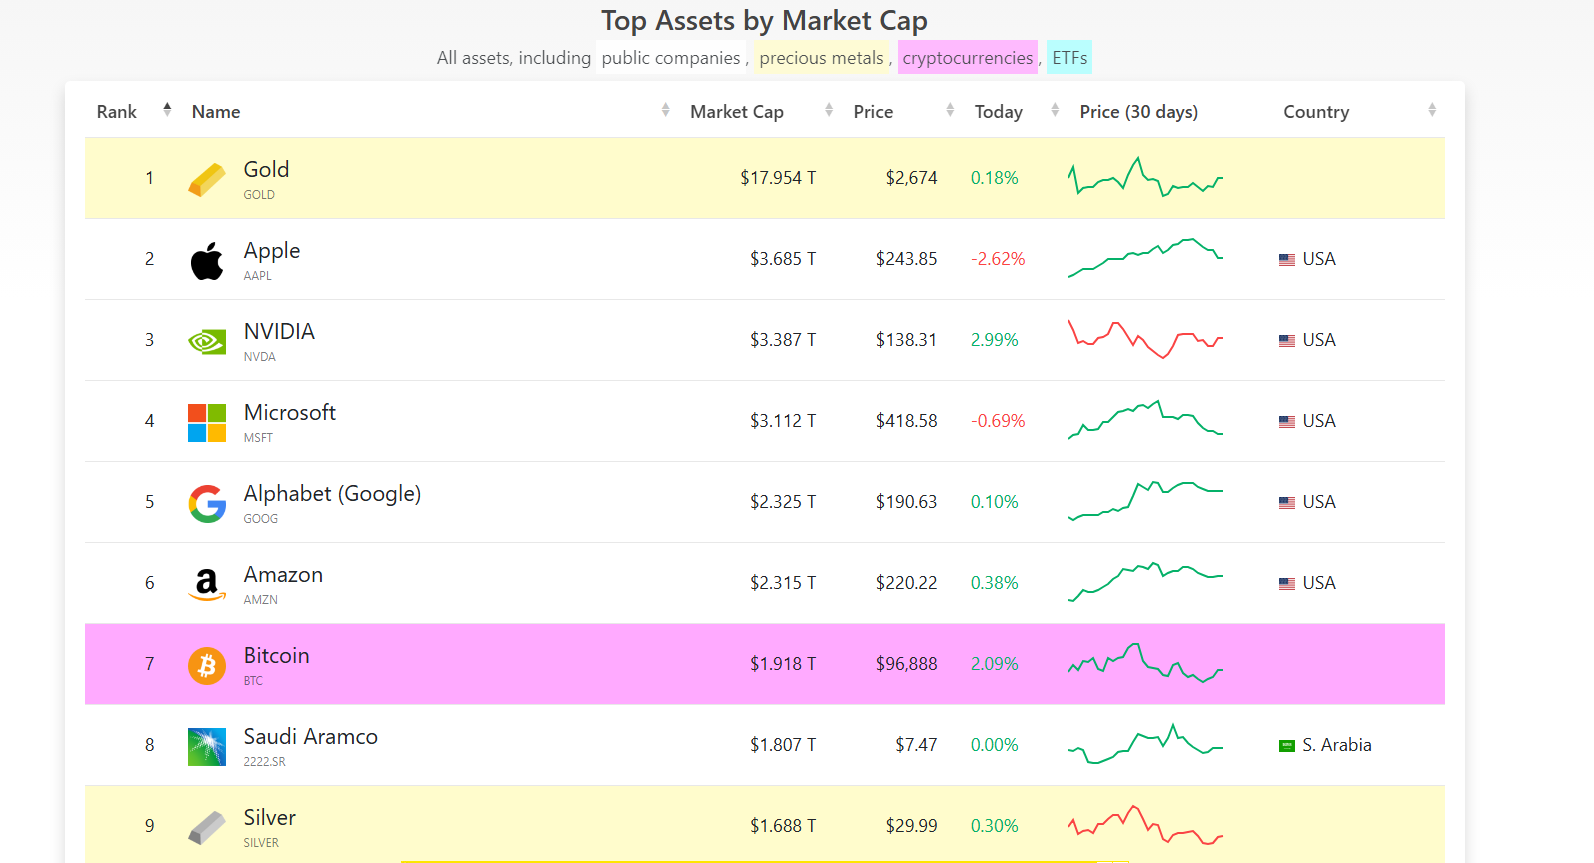Click the USA flag in Microsoft row

(x=1287, y=422)
